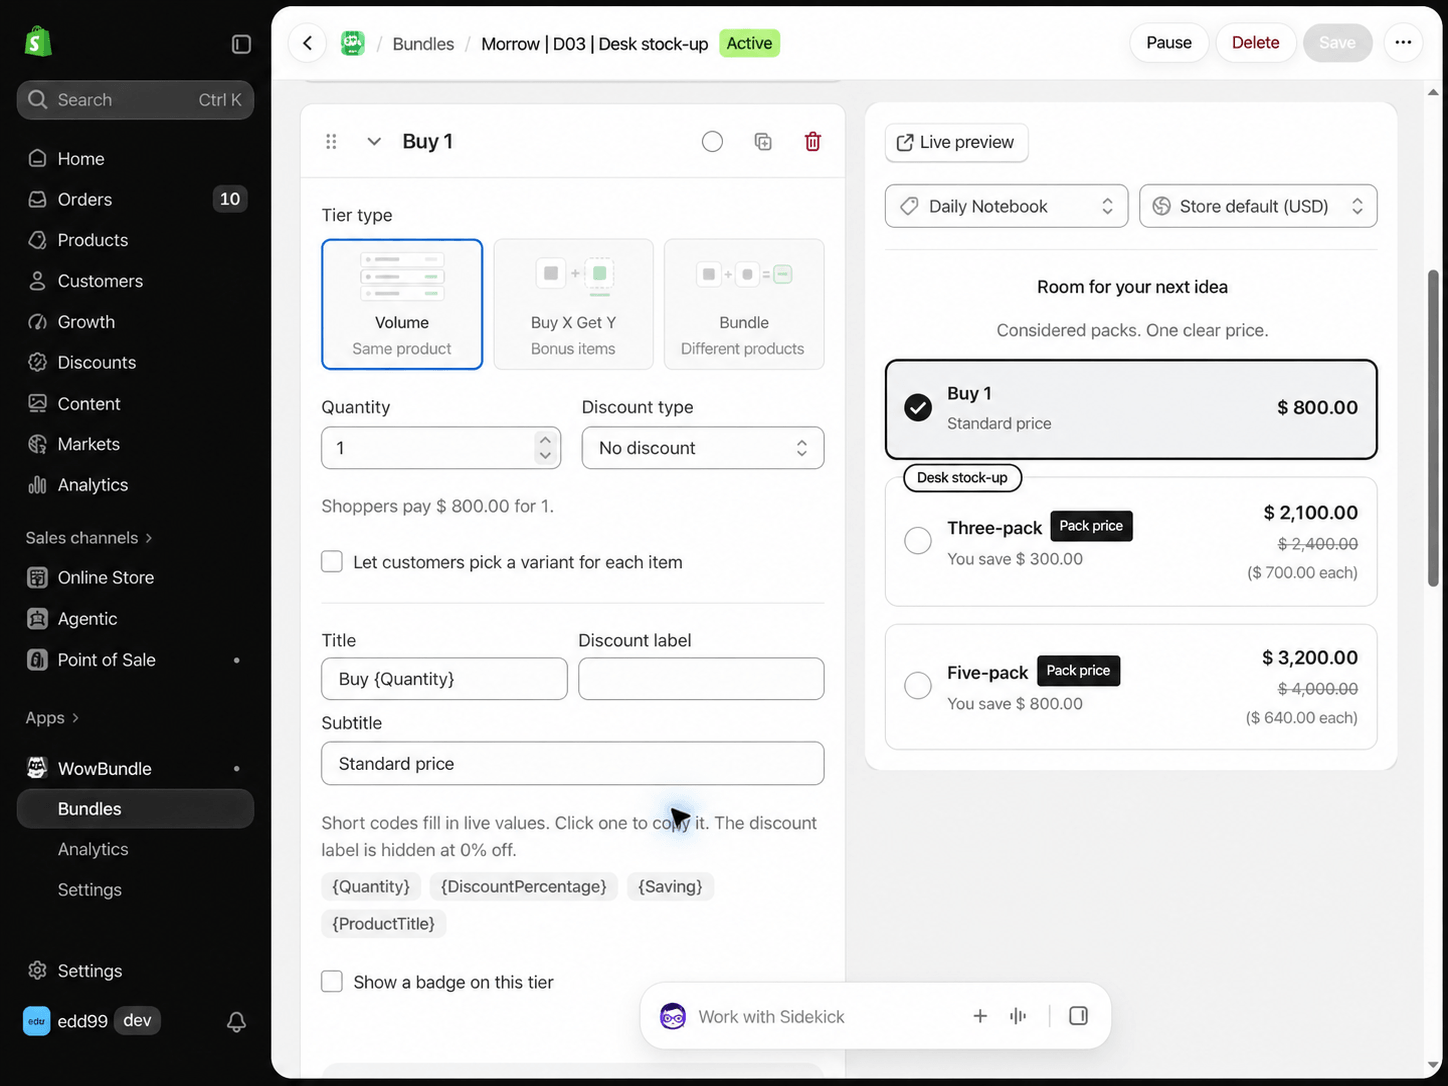Click the Pause button
The width and height of the screenshot is (1448, 1086).
pos(1169,43)
